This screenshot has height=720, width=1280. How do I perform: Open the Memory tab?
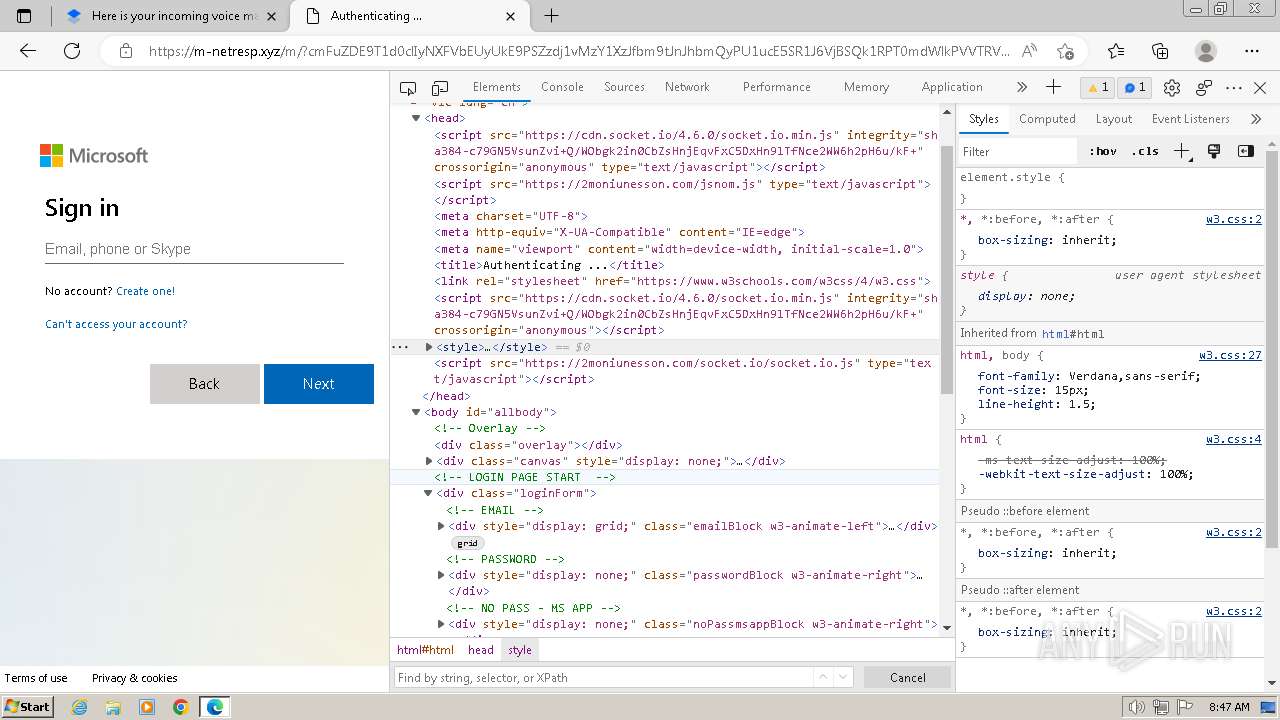866,87
